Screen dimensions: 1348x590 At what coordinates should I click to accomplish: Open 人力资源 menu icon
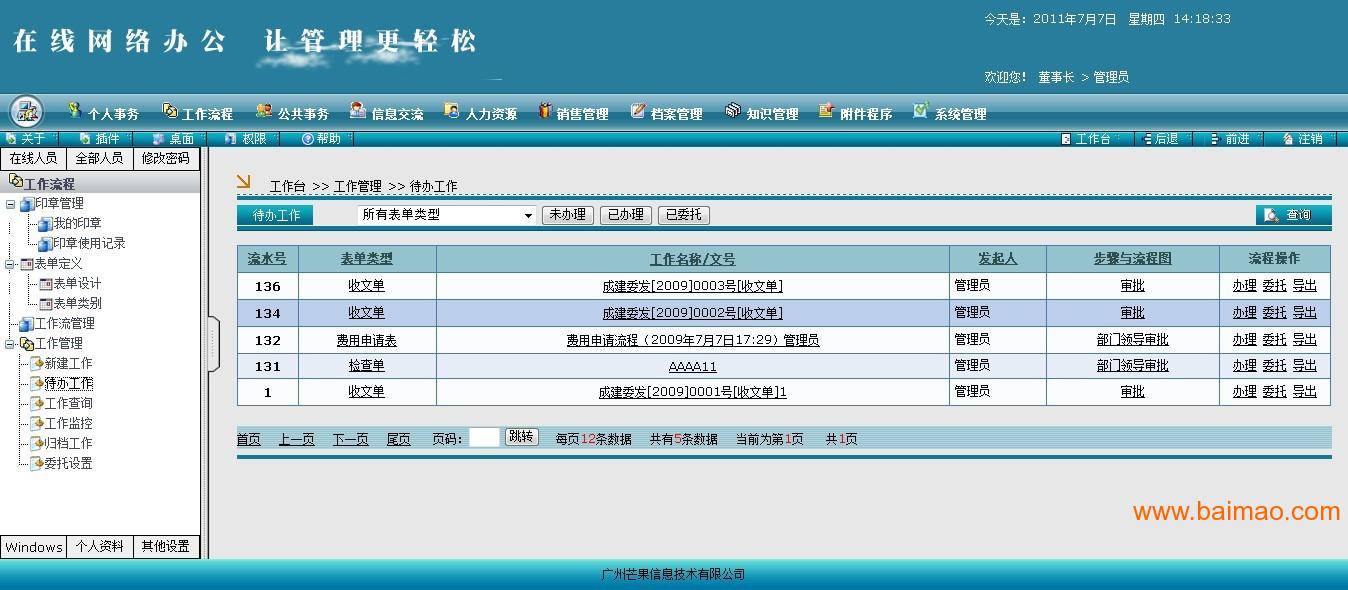452,110
